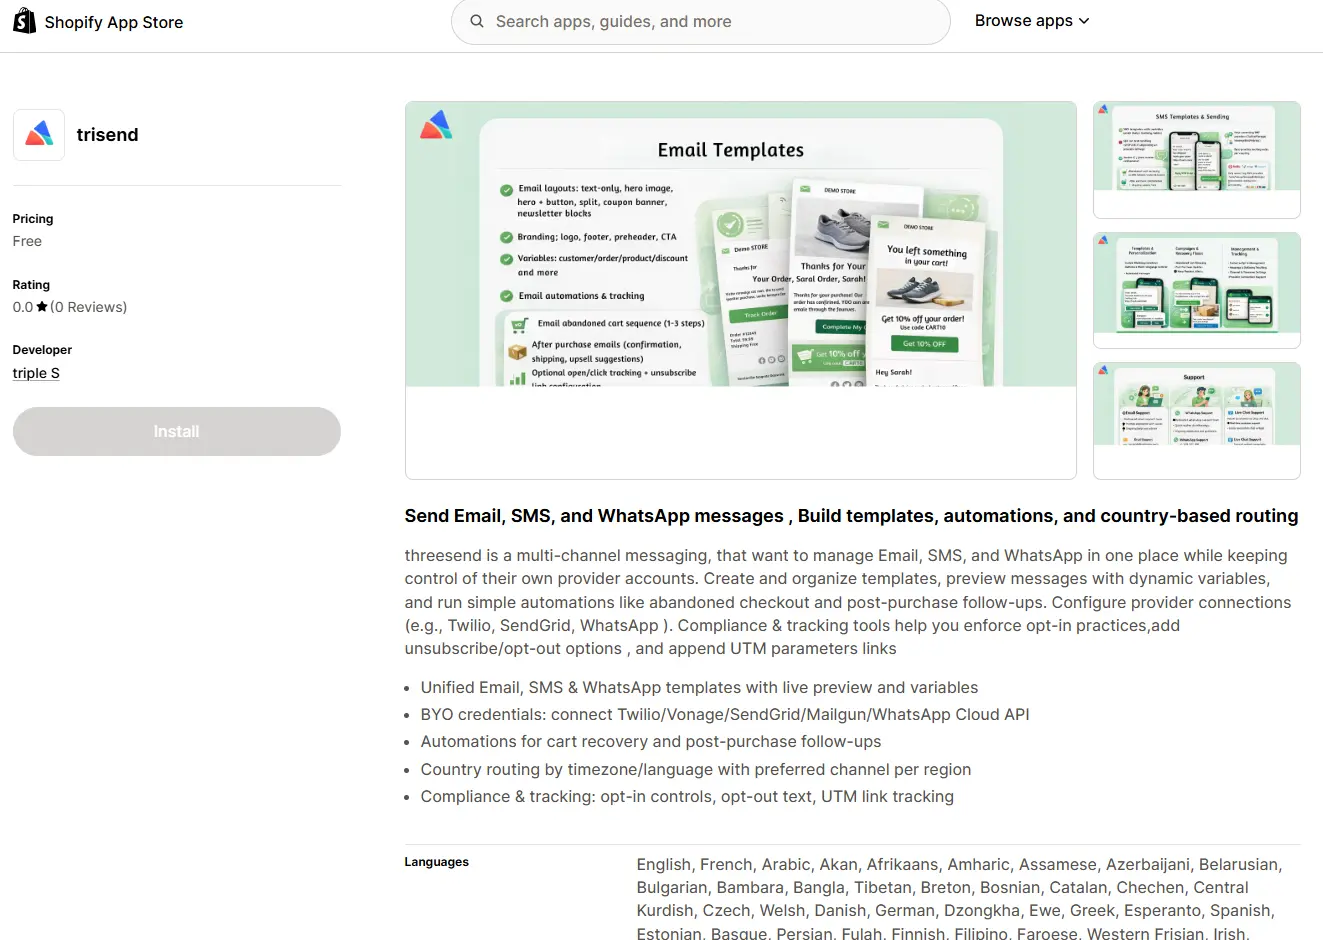Select the Support screenshot thumbnail

1197,421
